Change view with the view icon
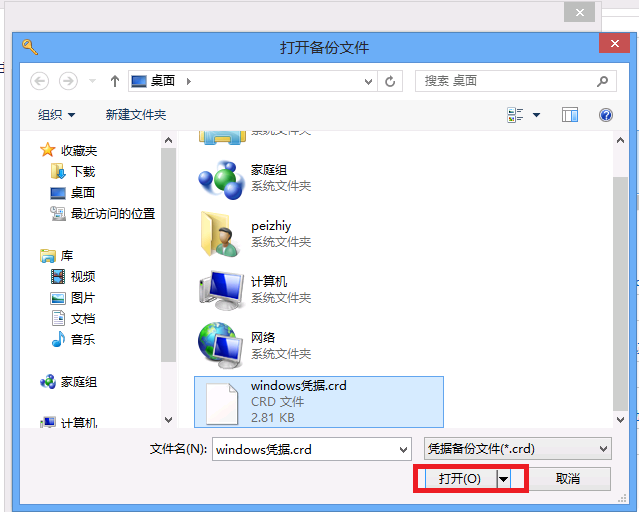Image resolution: width=639 pixels, height=512 pixels. (515, 115)
